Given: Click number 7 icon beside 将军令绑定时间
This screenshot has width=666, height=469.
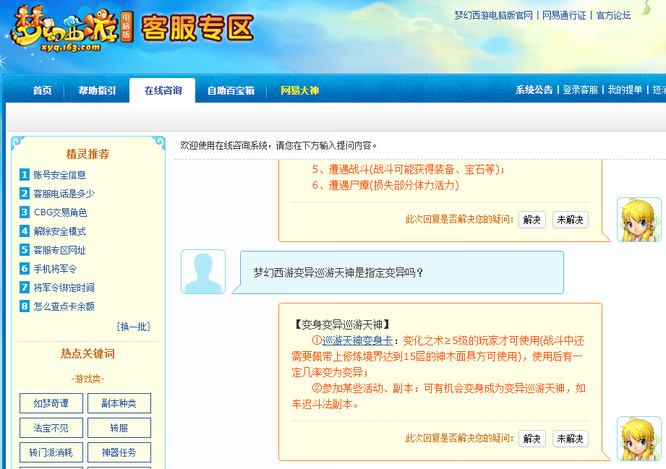Looking at the screenshot, I should [25, 287].
